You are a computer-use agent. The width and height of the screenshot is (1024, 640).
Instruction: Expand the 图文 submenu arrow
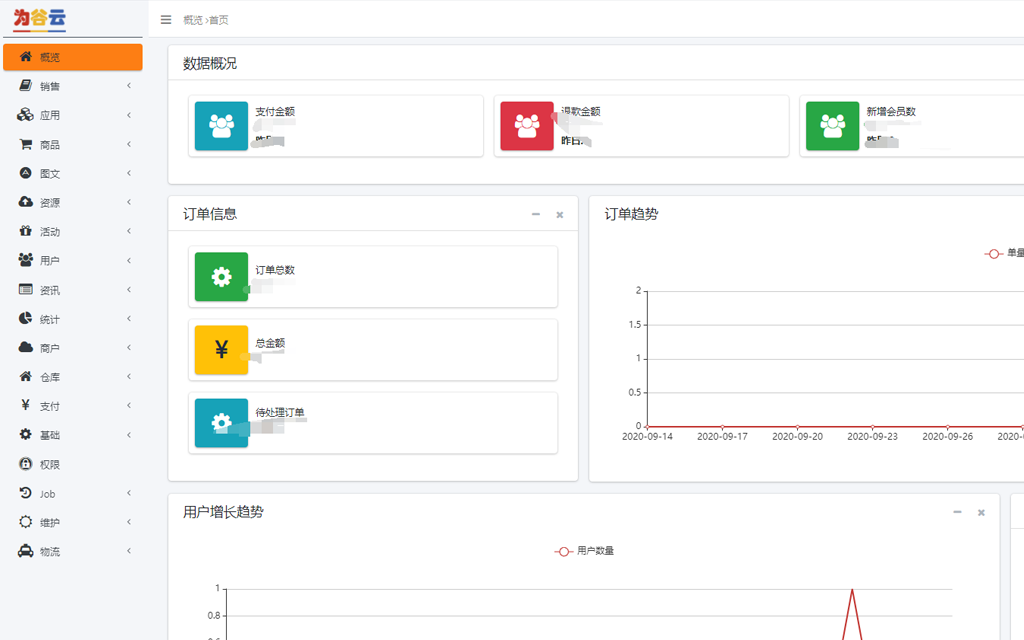(129, 173)
